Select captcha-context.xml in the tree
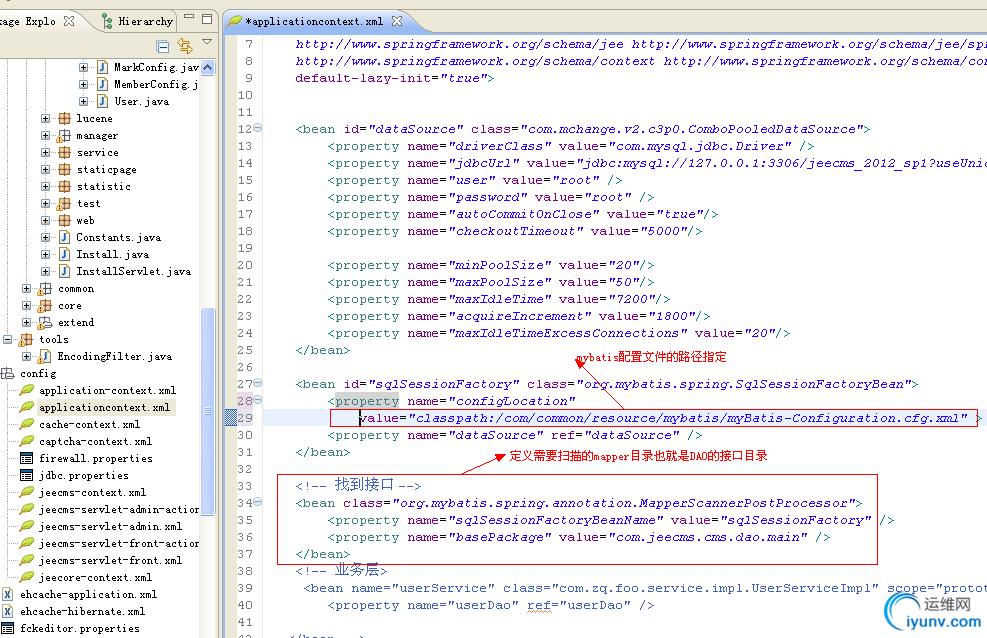Viewport: 987px width, 638px height. 95,441
